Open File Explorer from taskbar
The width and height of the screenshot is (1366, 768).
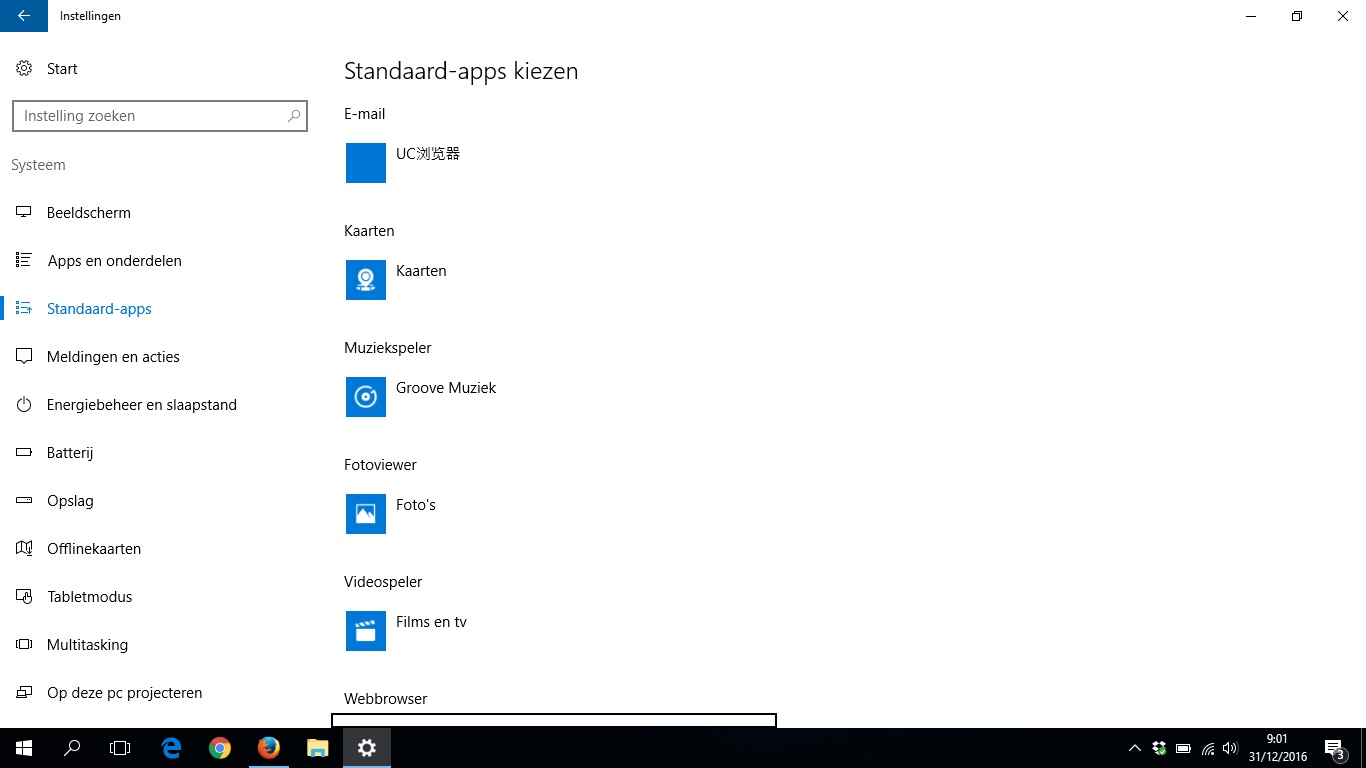(317, 748)
